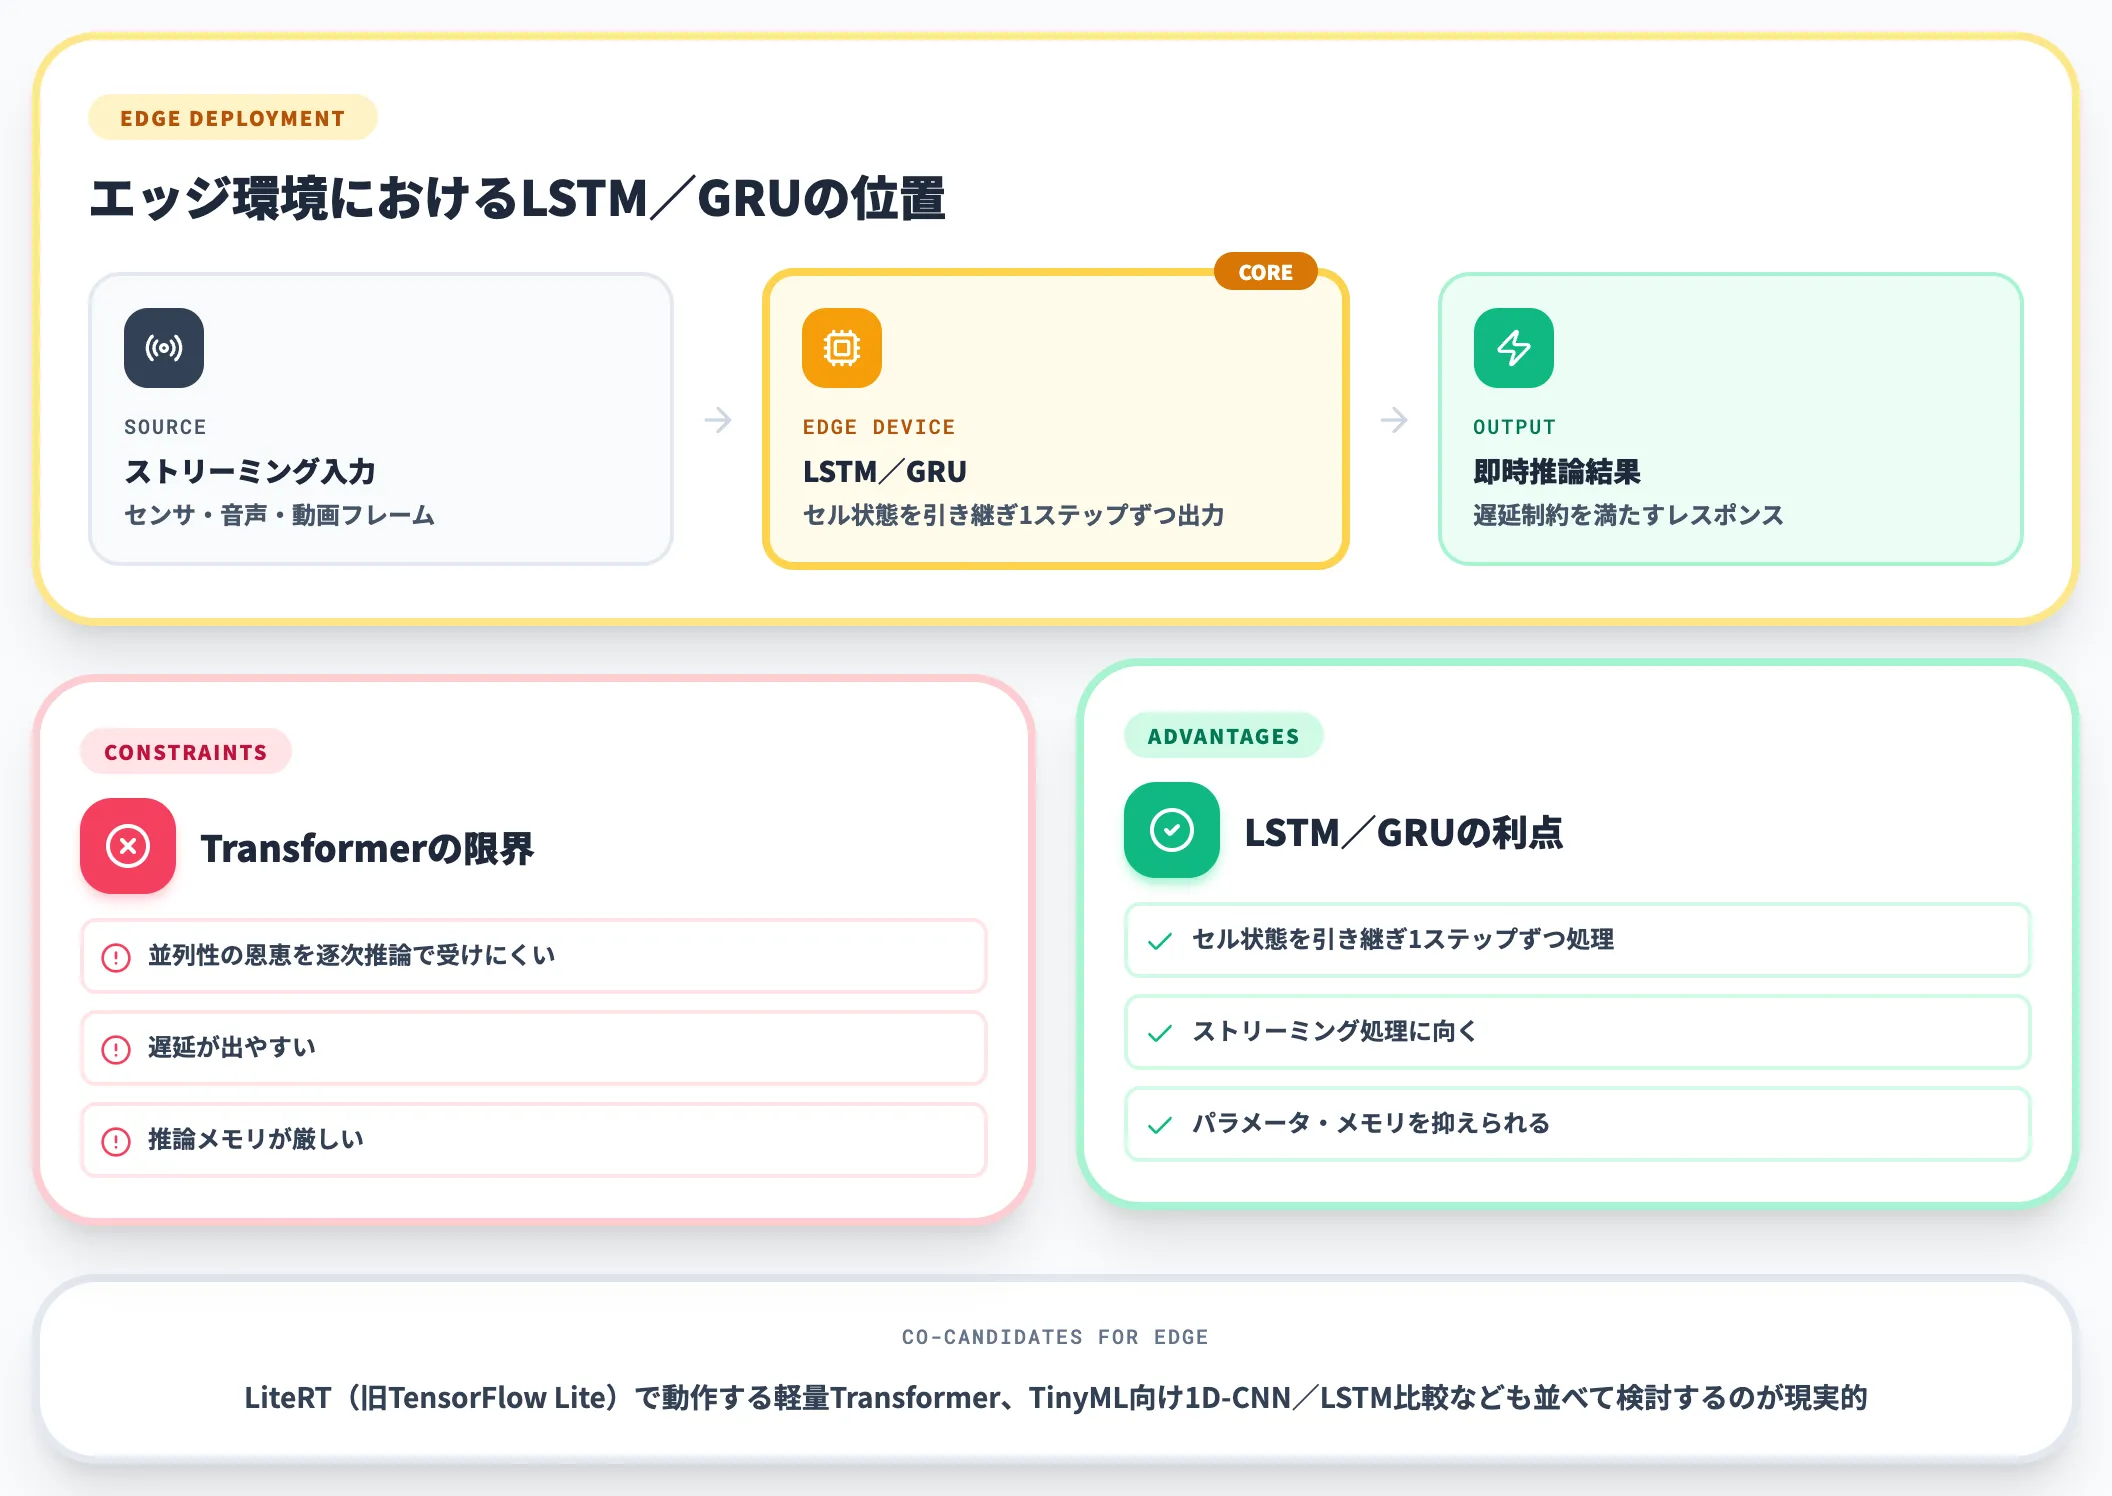Viewport: 2112px width, 1496px height.
Task: Click the EDGE DEVICE label
Action: click(x=879, y=427)
